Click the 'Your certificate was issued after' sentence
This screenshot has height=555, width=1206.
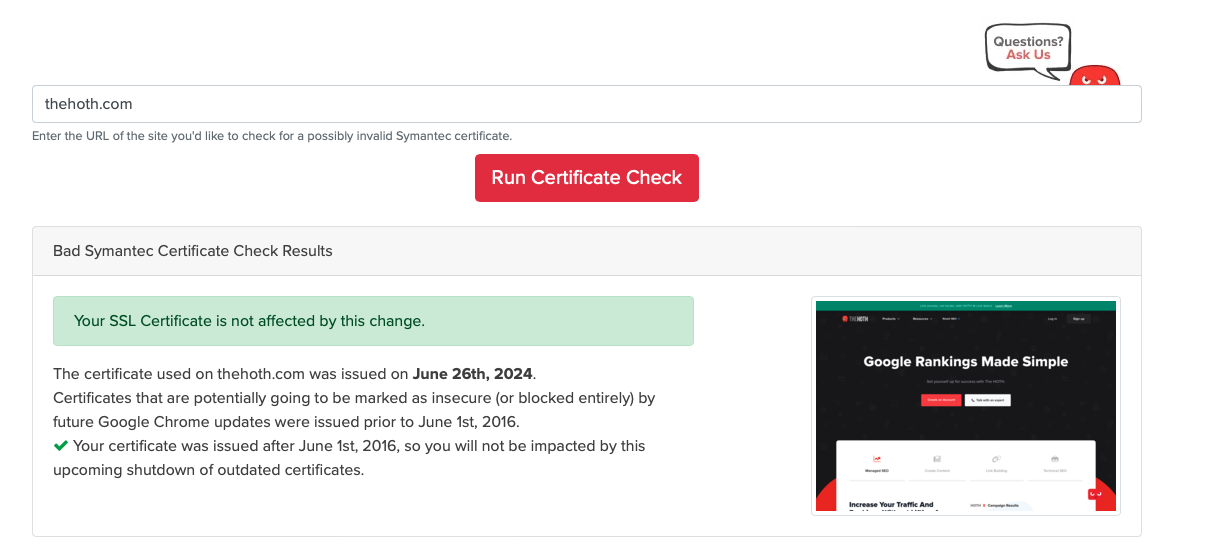click(x=349, y=457)
